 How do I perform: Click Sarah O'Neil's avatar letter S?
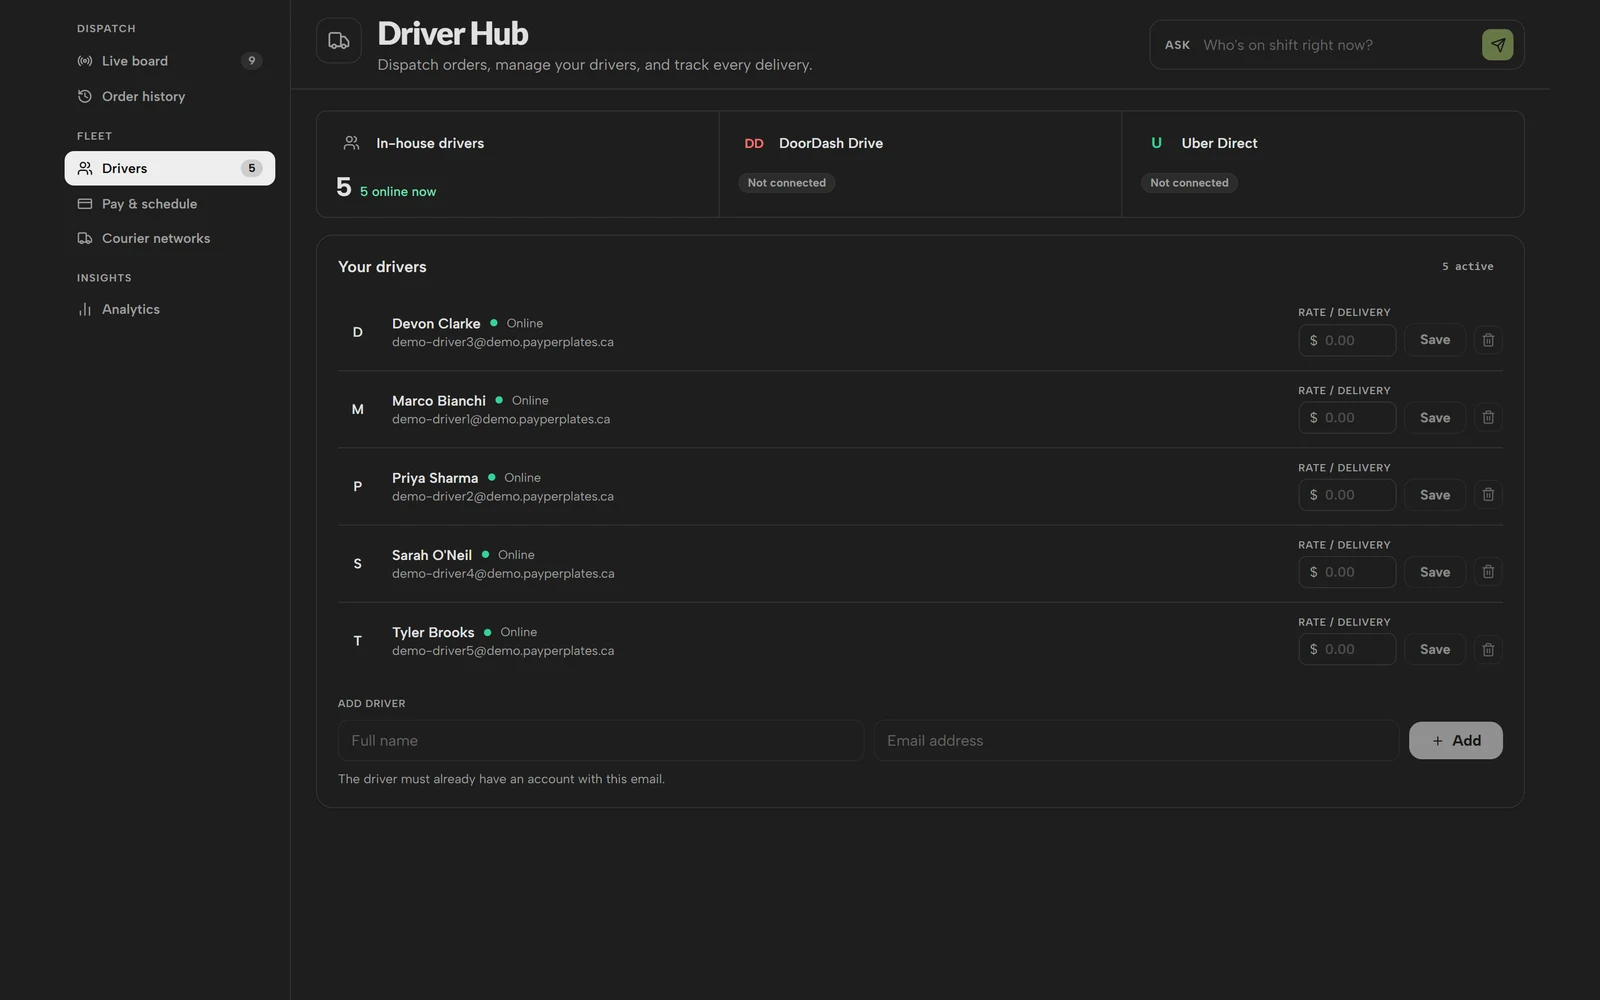[x=357, y=564]
